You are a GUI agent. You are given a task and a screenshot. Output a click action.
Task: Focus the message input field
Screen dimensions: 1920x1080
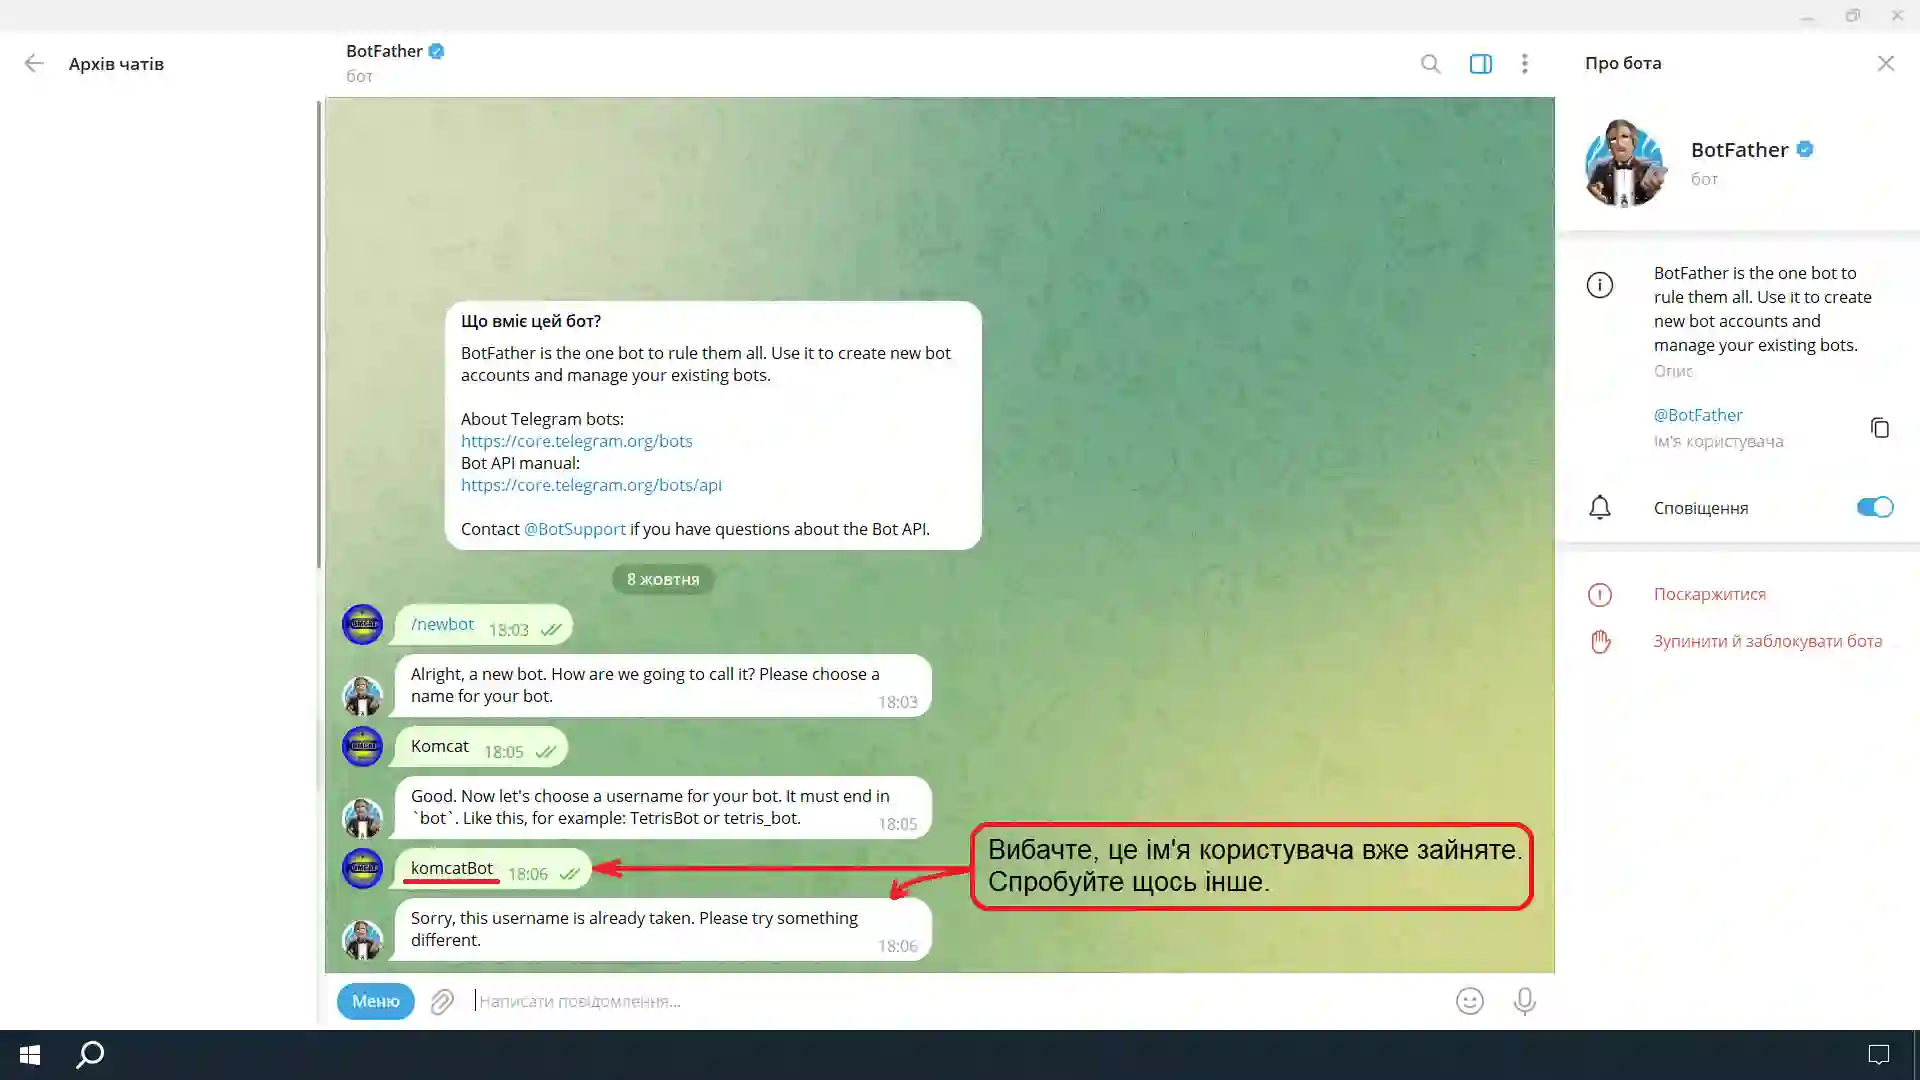coord(900,1001)
